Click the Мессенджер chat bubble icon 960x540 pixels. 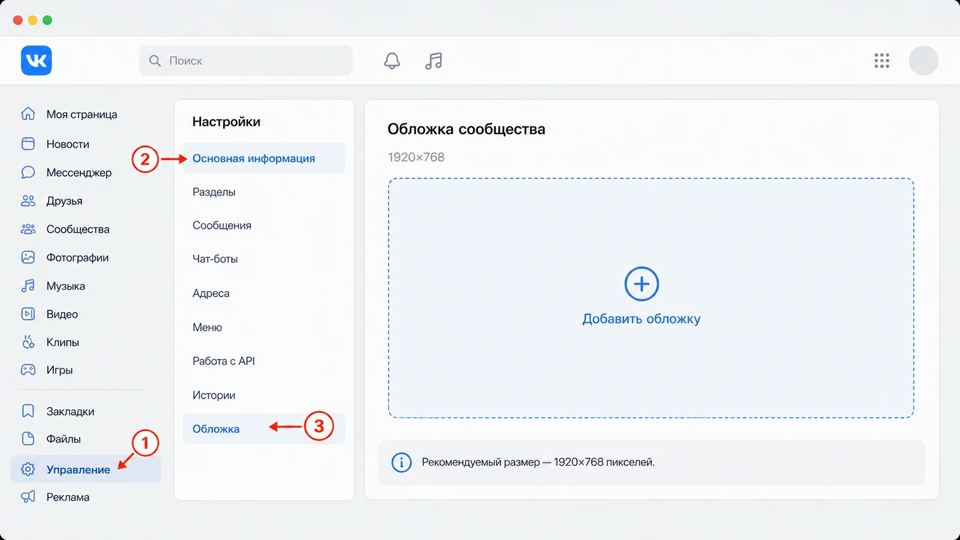point(28,173)
